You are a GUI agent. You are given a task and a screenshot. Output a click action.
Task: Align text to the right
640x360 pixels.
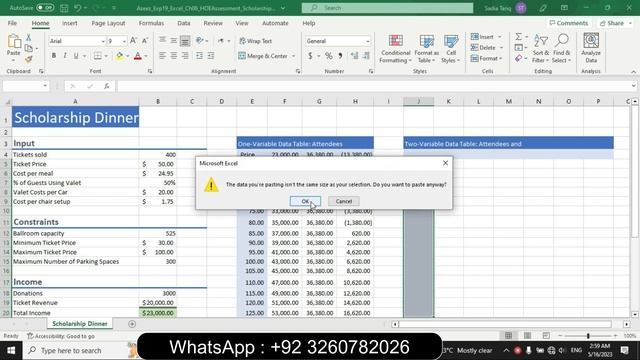[x=185, y=56]
